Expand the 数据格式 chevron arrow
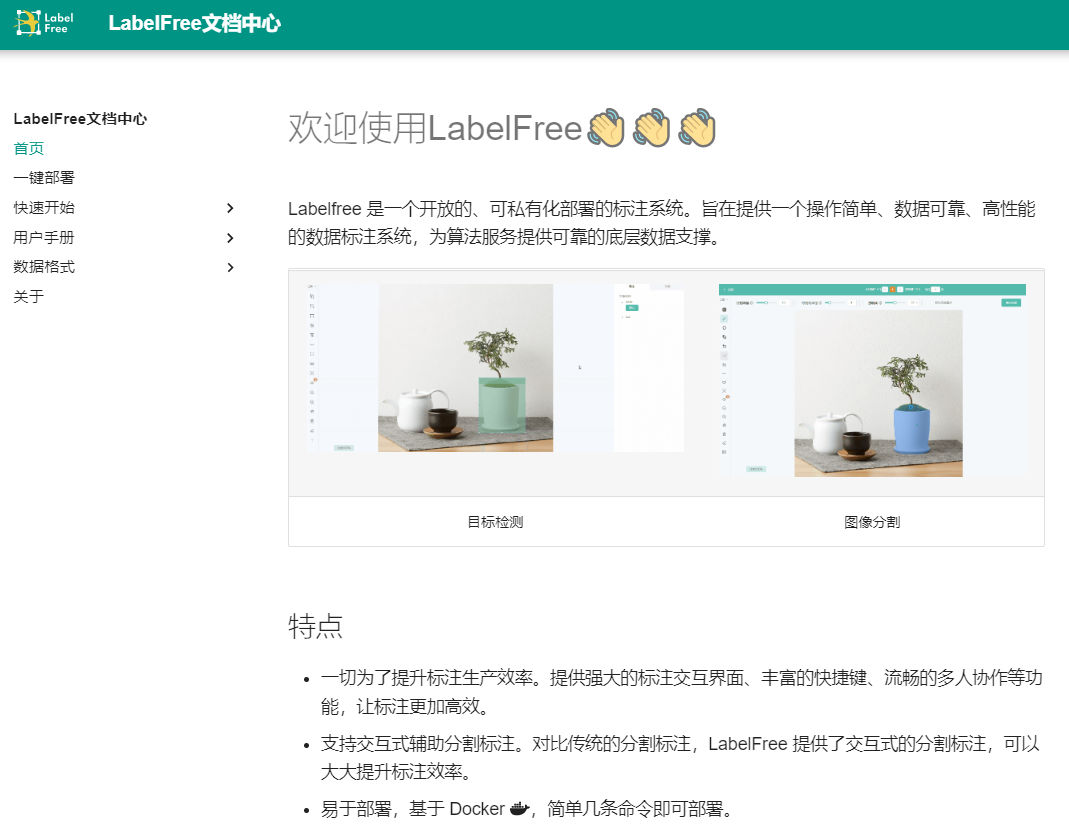This screenshot has height=824, width=1069. [x=230, y=267]
